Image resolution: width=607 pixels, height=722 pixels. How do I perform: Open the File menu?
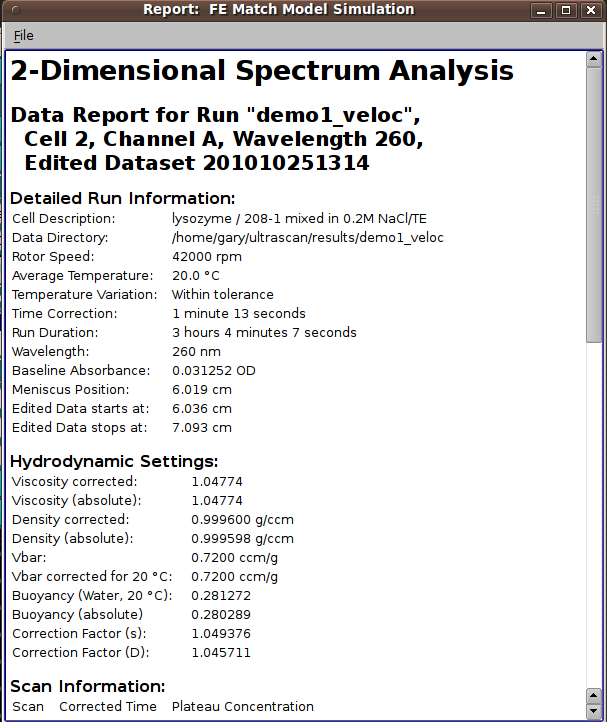[23, 35]
